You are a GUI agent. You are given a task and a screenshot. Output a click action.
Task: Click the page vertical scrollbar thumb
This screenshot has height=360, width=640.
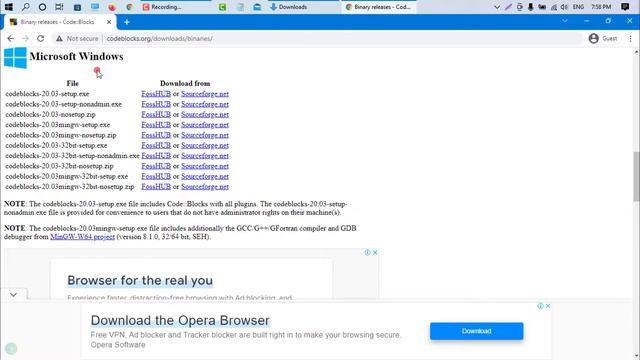[636, 176]
